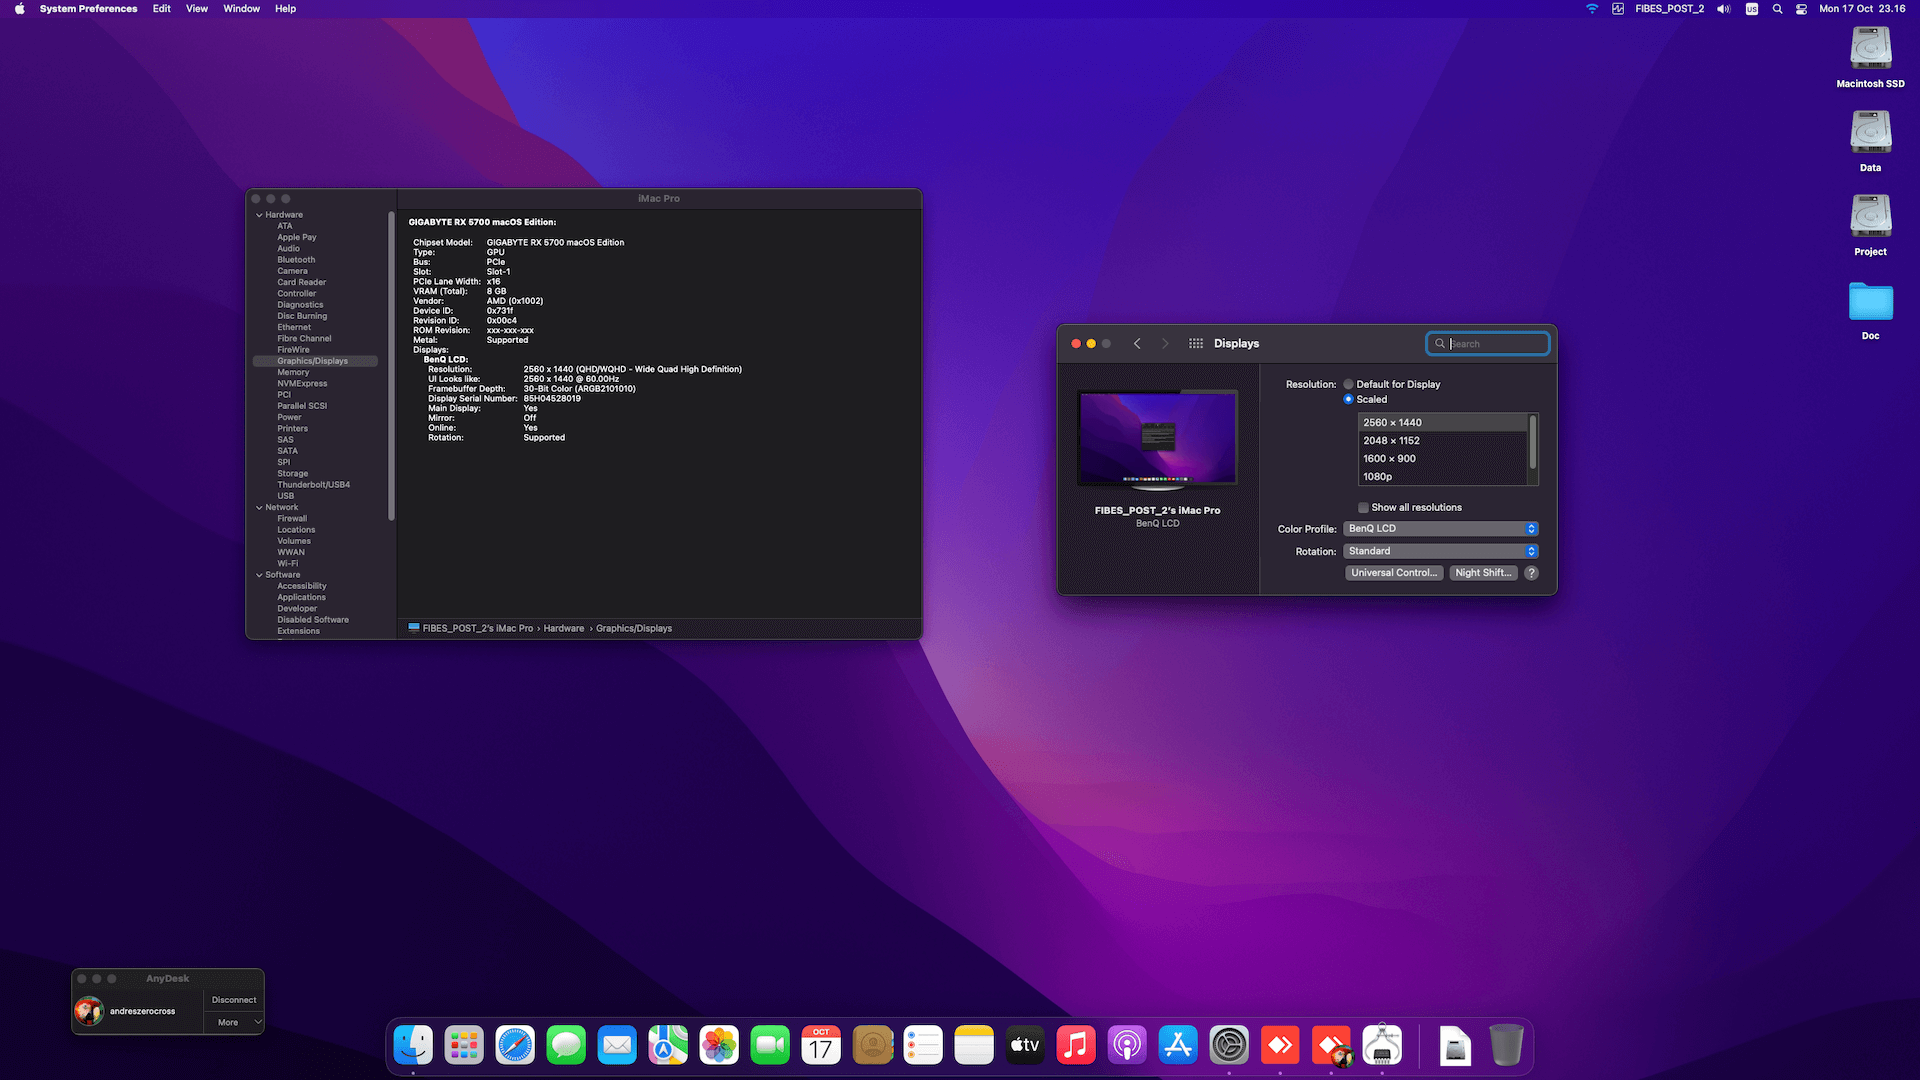1920x1080 pixels.
Task: Open Calendar showing Oct 17 in Dock
Action: 821,1046
